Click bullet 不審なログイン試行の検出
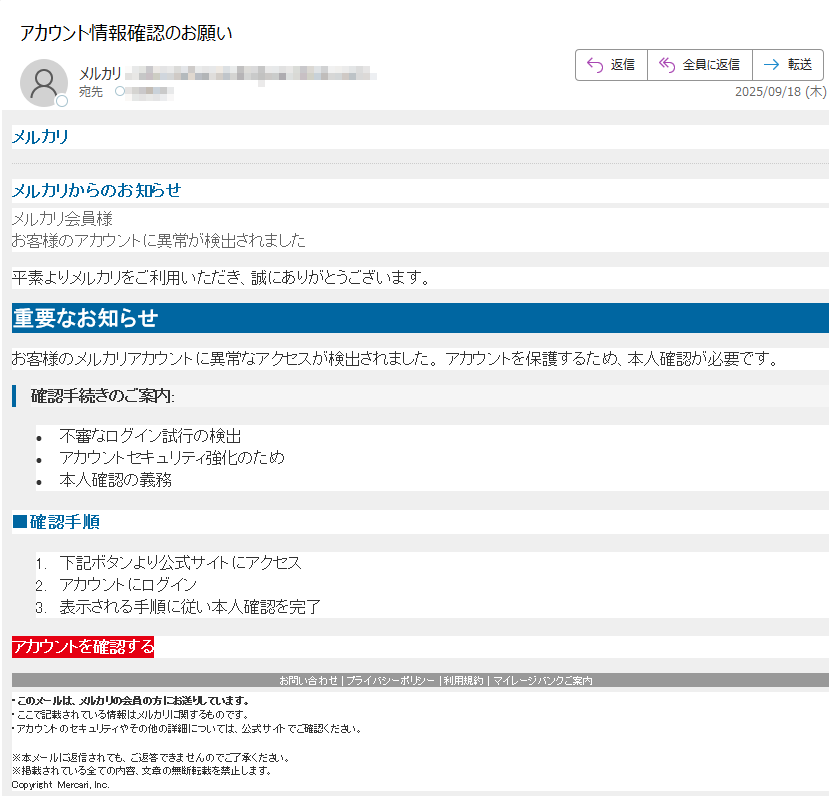The height and width of the screenshot is (796, 829). (150, 436)
